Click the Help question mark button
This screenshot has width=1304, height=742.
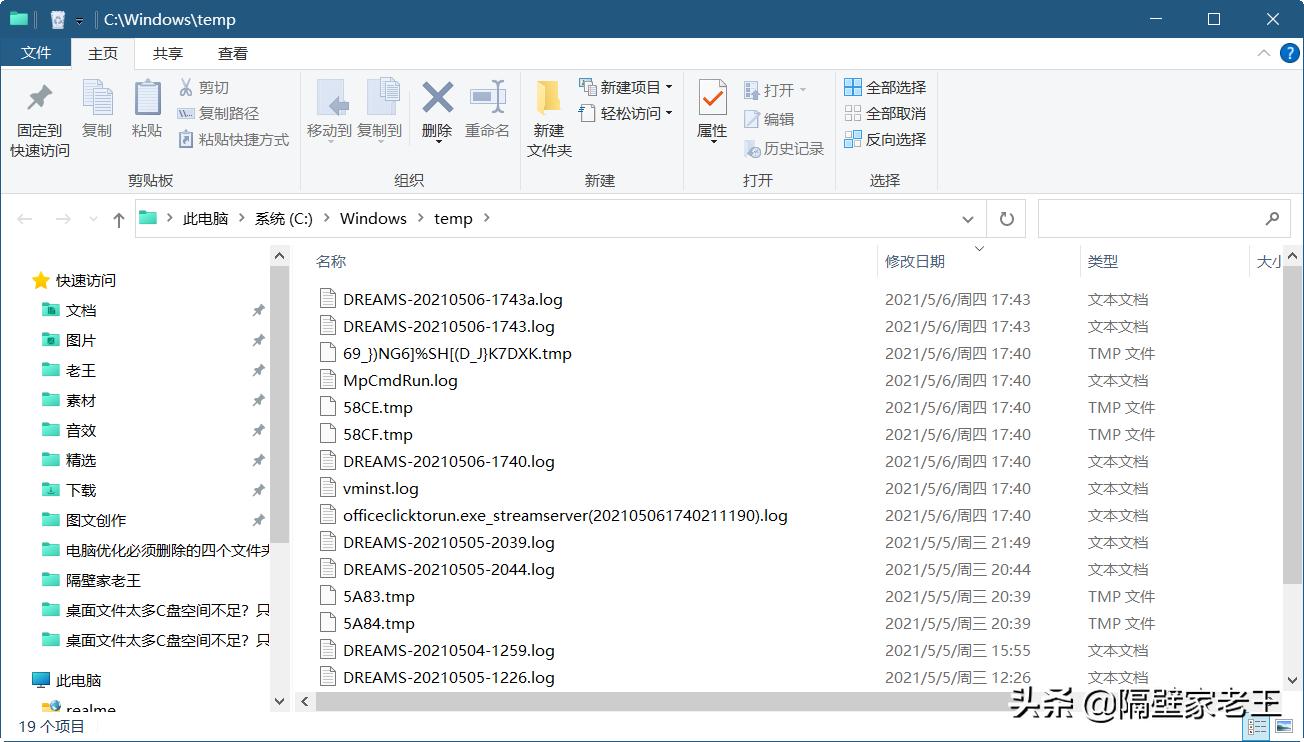click(x=1289, y=53)
